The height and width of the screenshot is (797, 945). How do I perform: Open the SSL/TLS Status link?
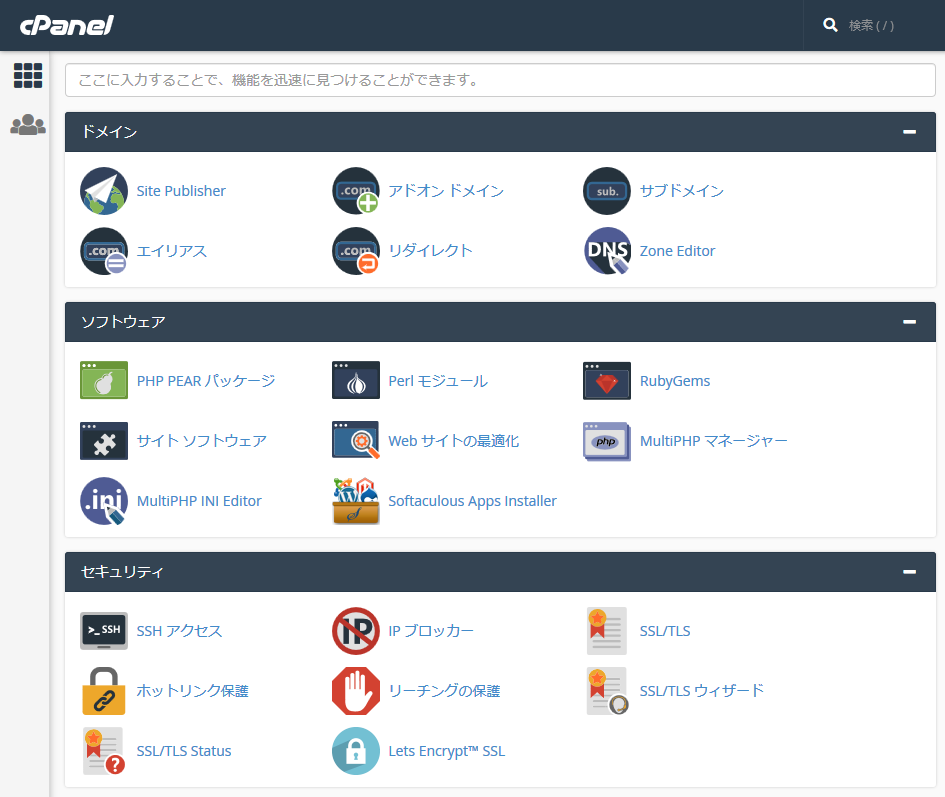(184, 751)
